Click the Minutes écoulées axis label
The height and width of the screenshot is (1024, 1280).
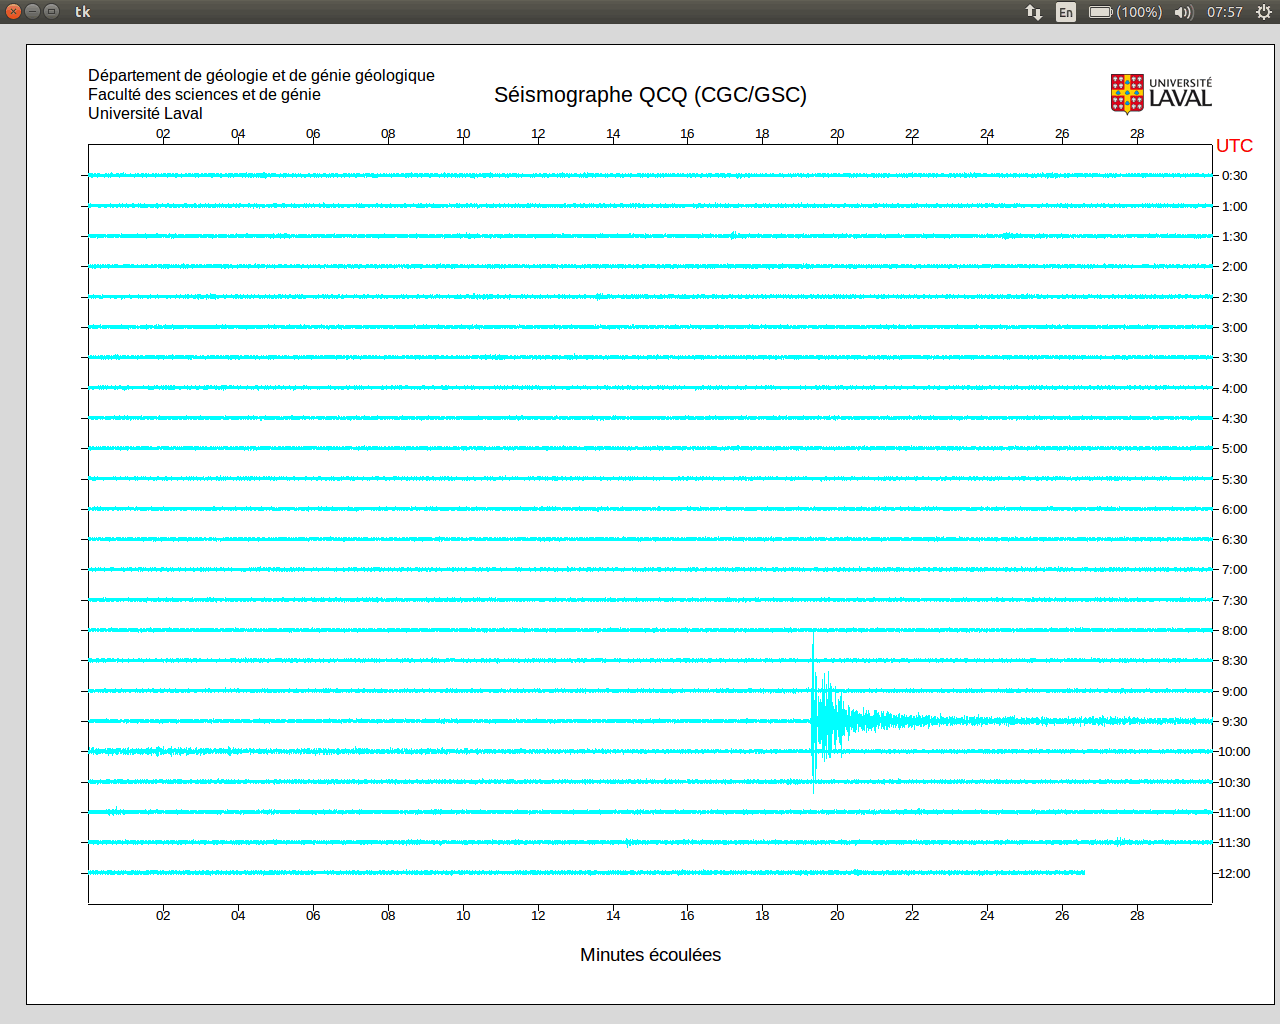650,955
